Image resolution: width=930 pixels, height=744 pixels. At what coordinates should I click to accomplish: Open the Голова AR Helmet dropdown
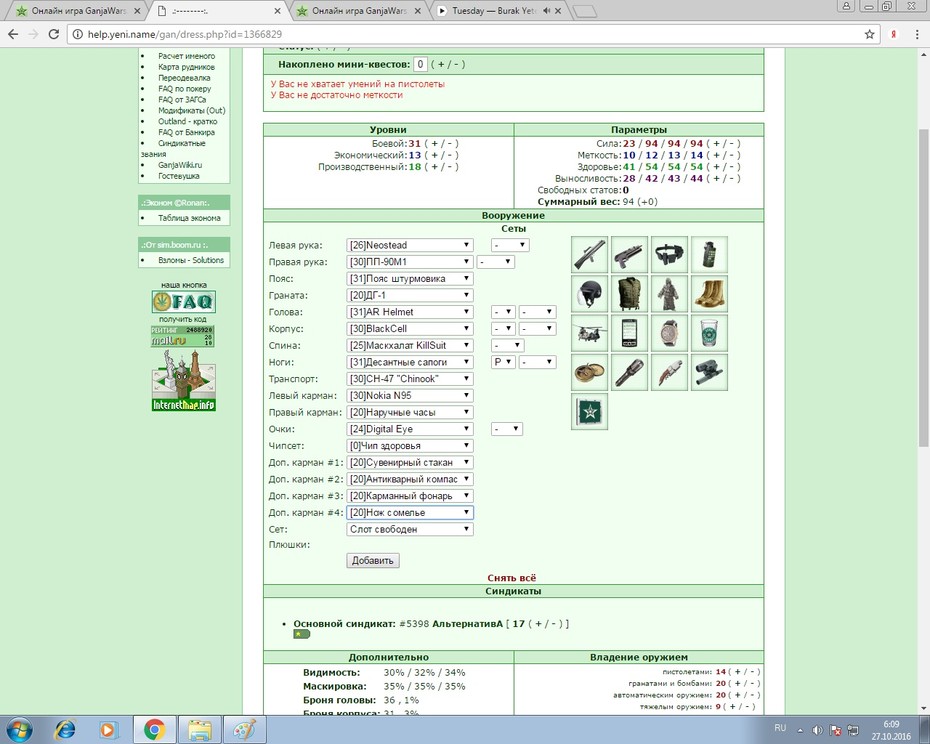pos(410,311)
